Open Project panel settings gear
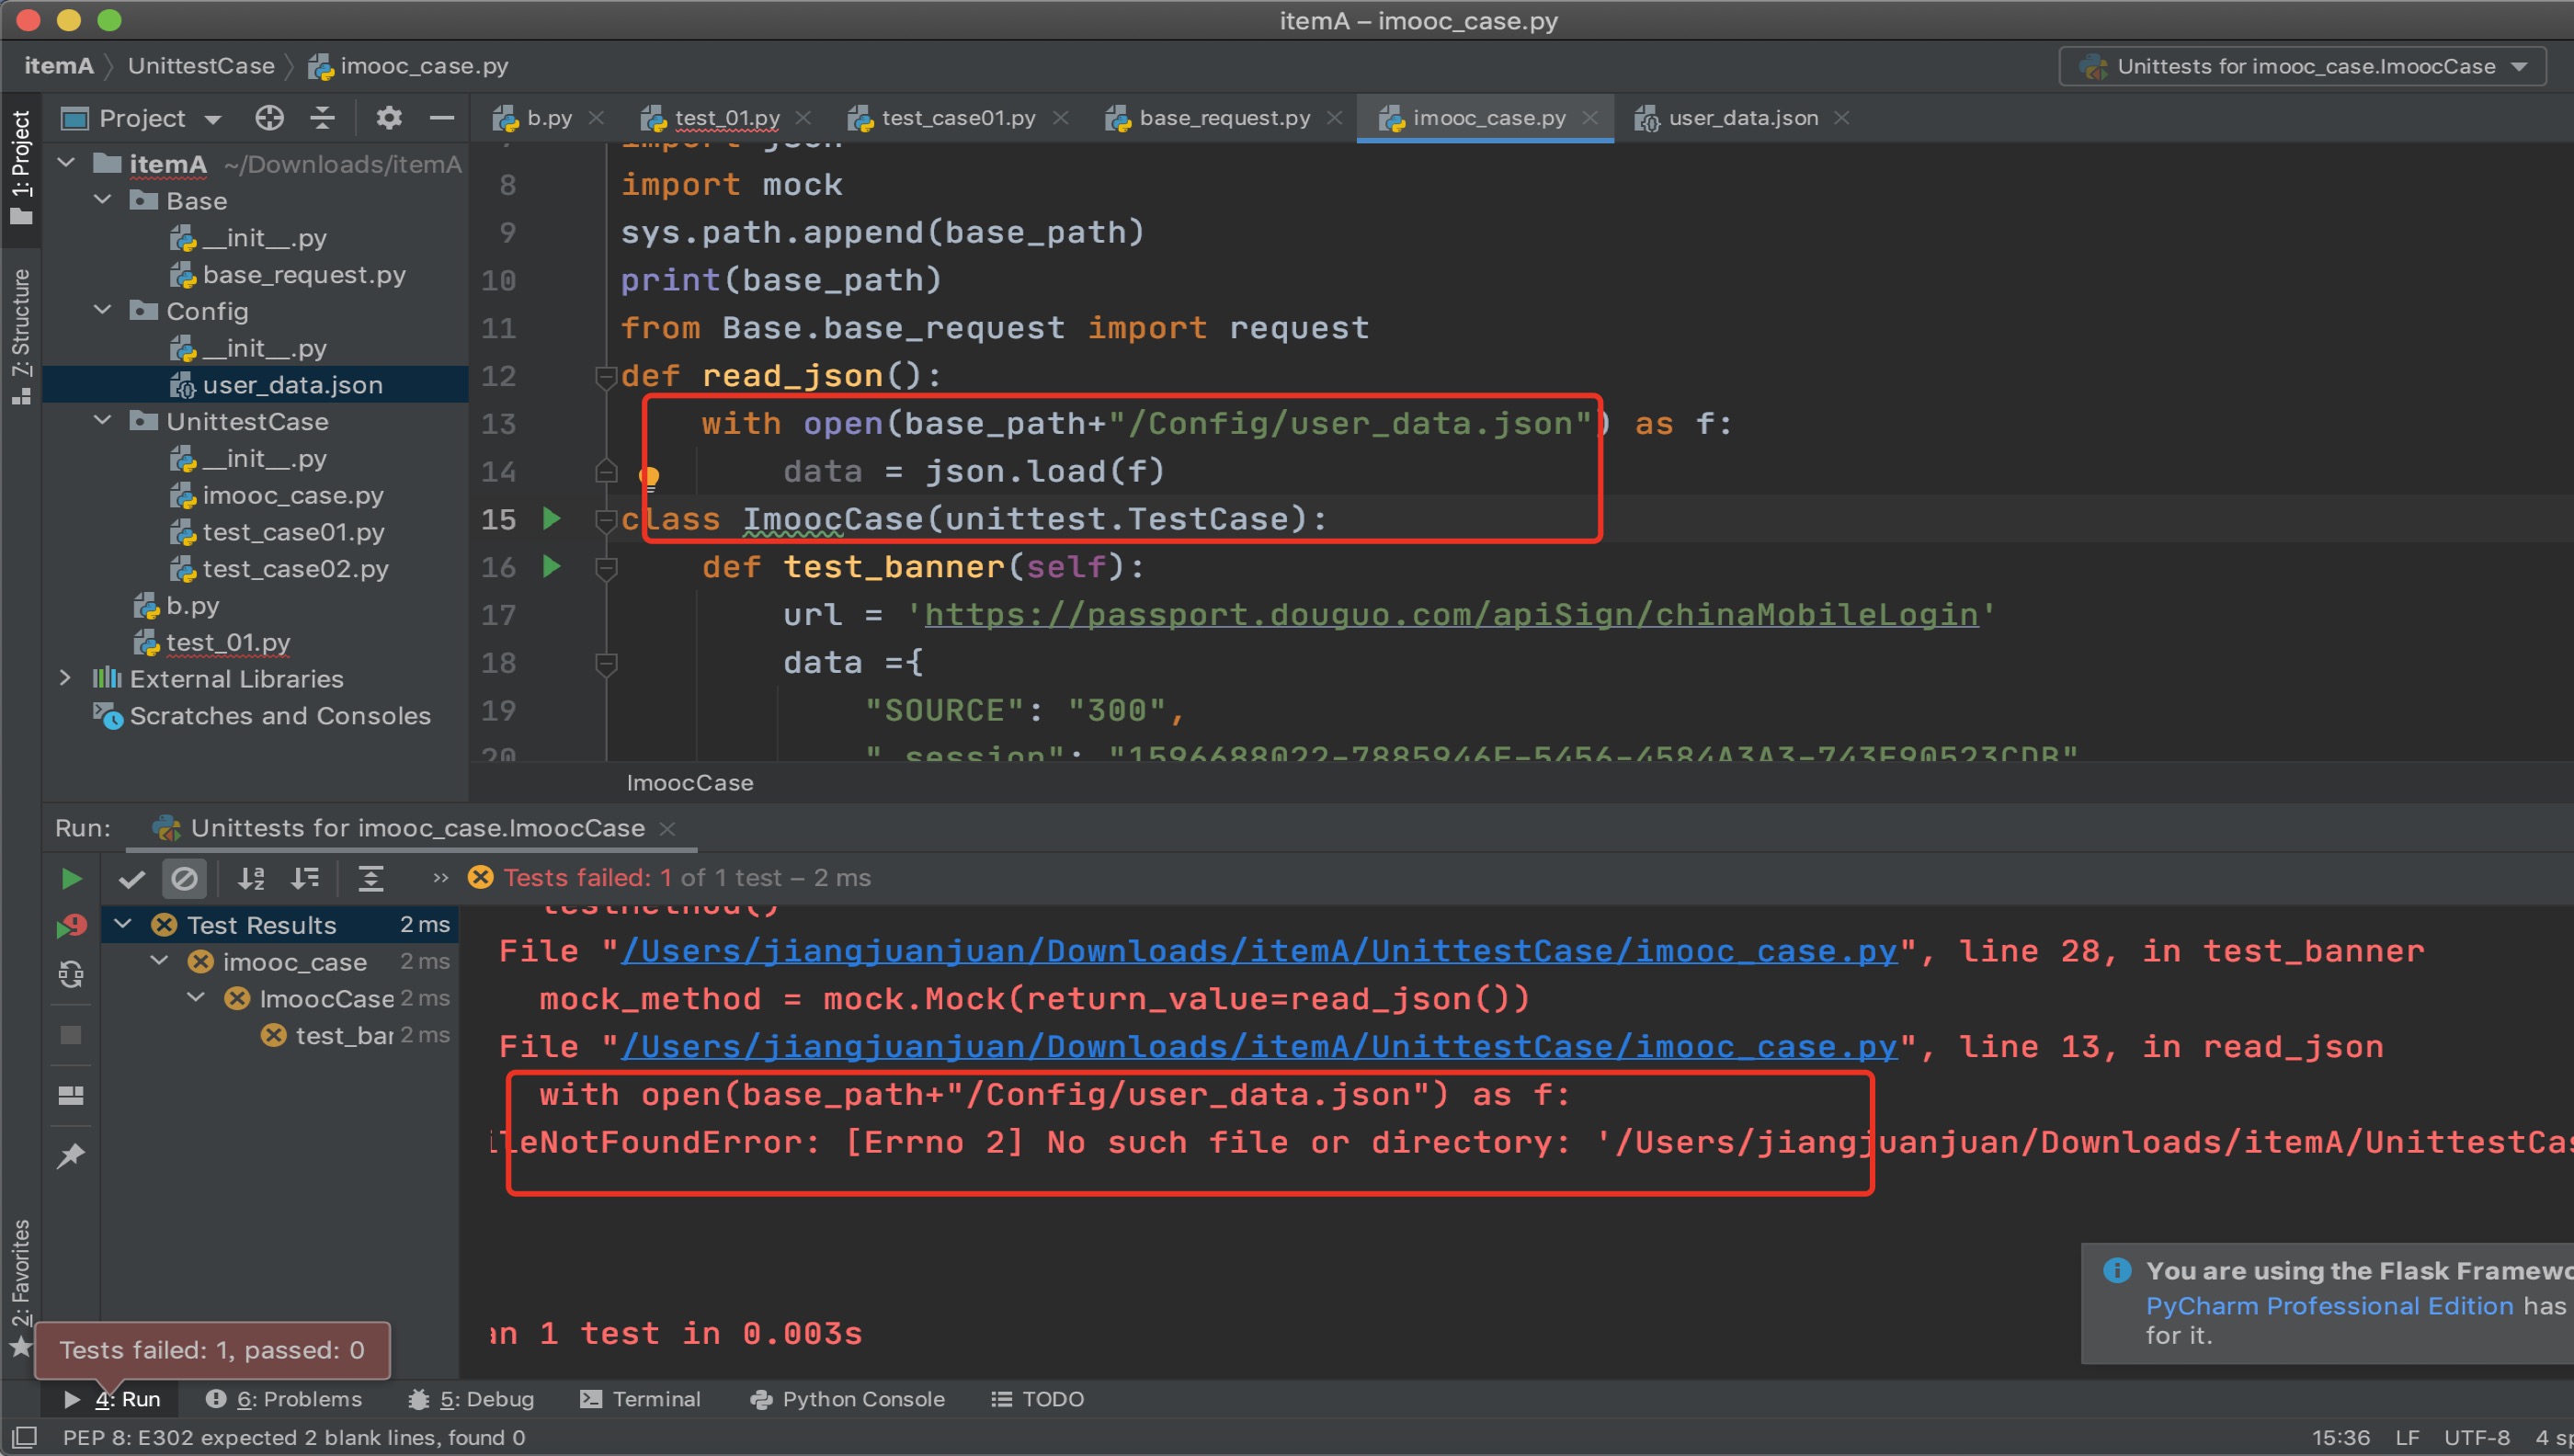The image size is (2574, 1456). pos(389,118)
